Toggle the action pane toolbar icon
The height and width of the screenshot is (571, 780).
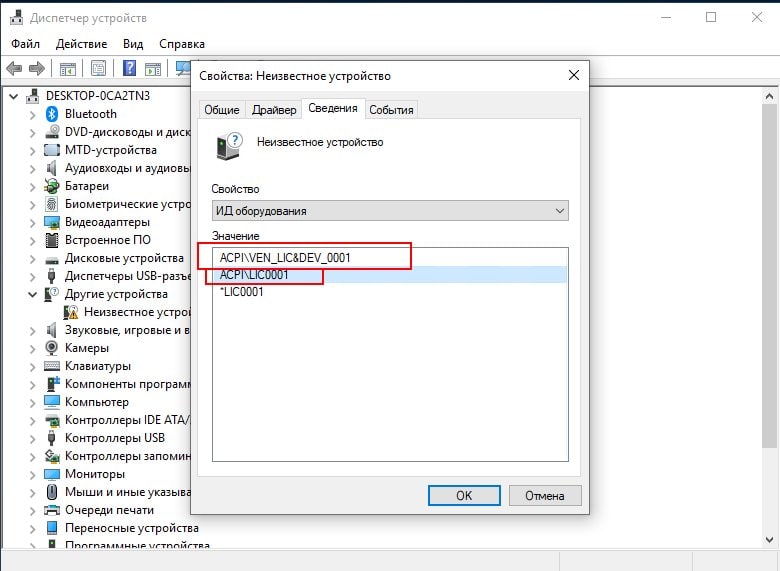153,69
